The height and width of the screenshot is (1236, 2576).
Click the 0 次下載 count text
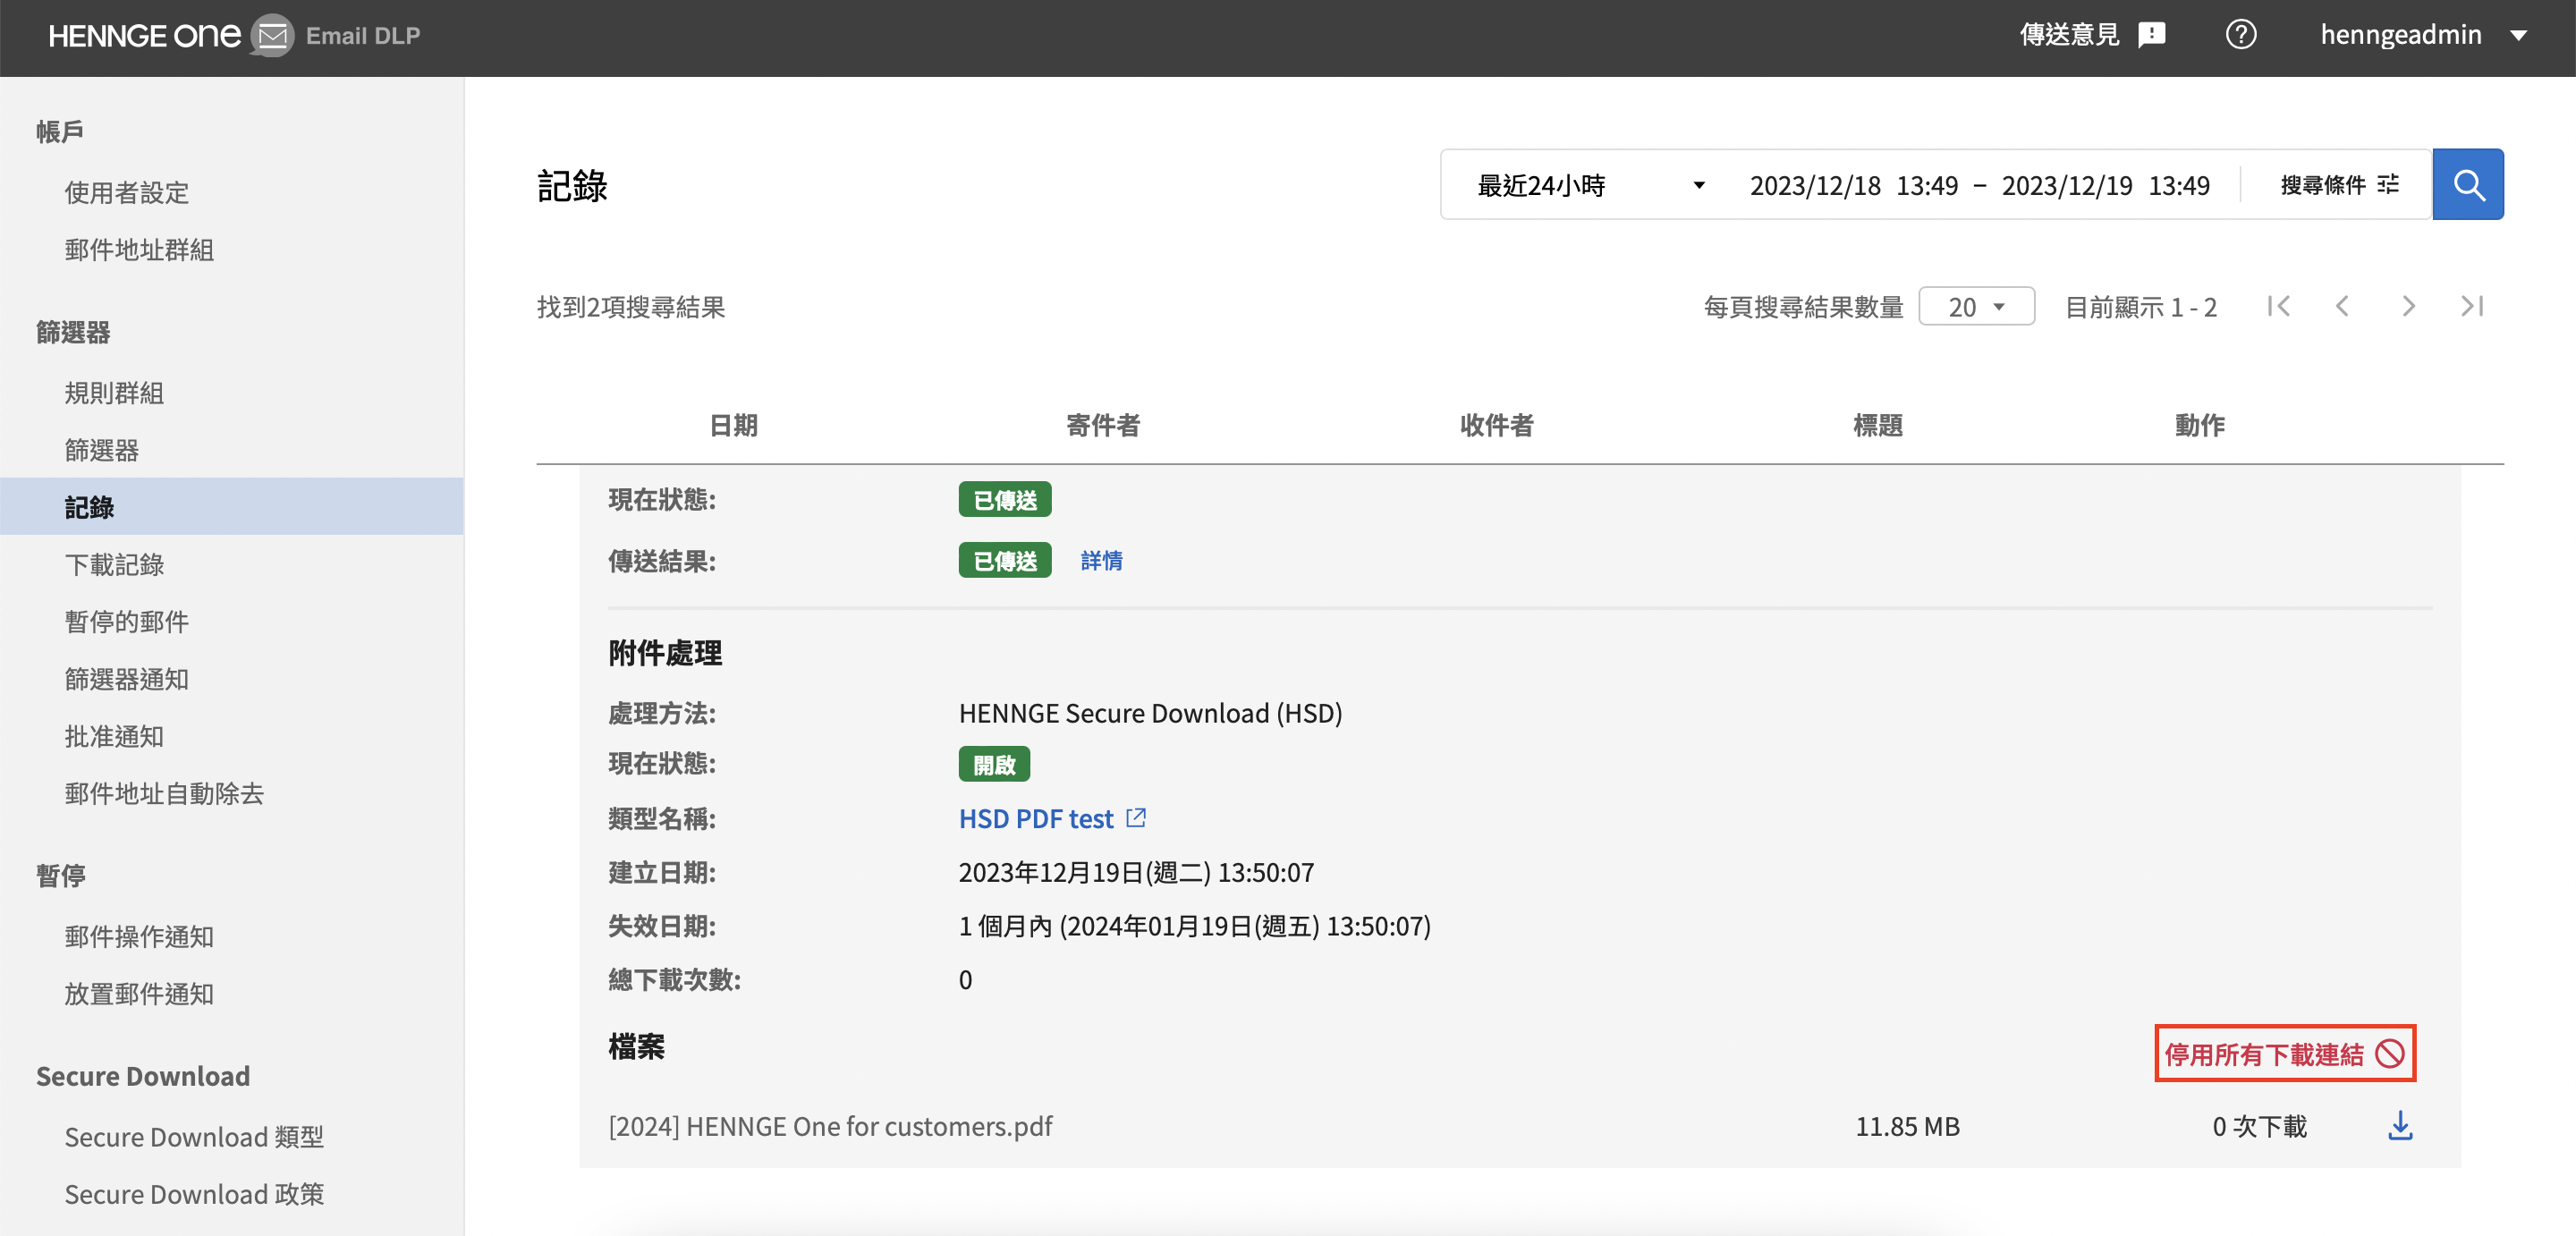(x=2259, y=1126)
